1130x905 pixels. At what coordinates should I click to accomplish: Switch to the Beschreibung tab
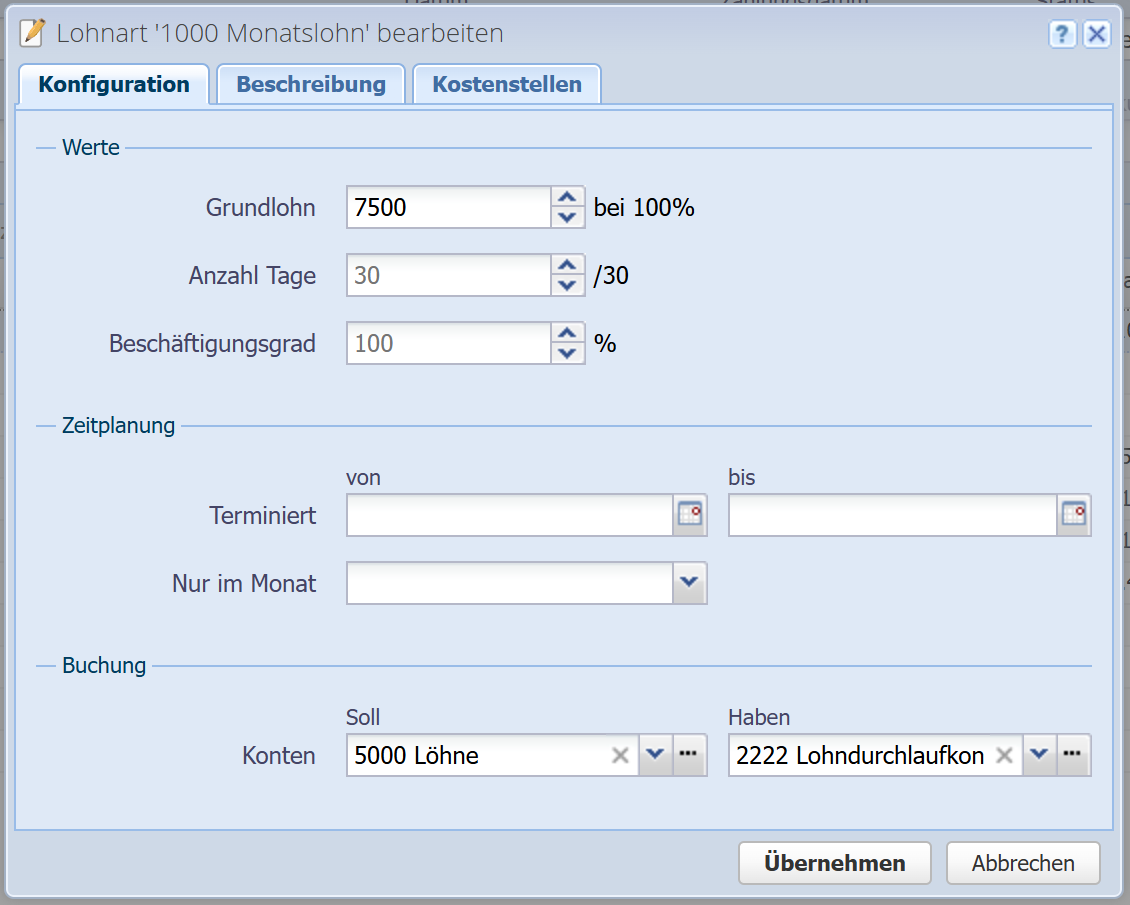point(310,85)
